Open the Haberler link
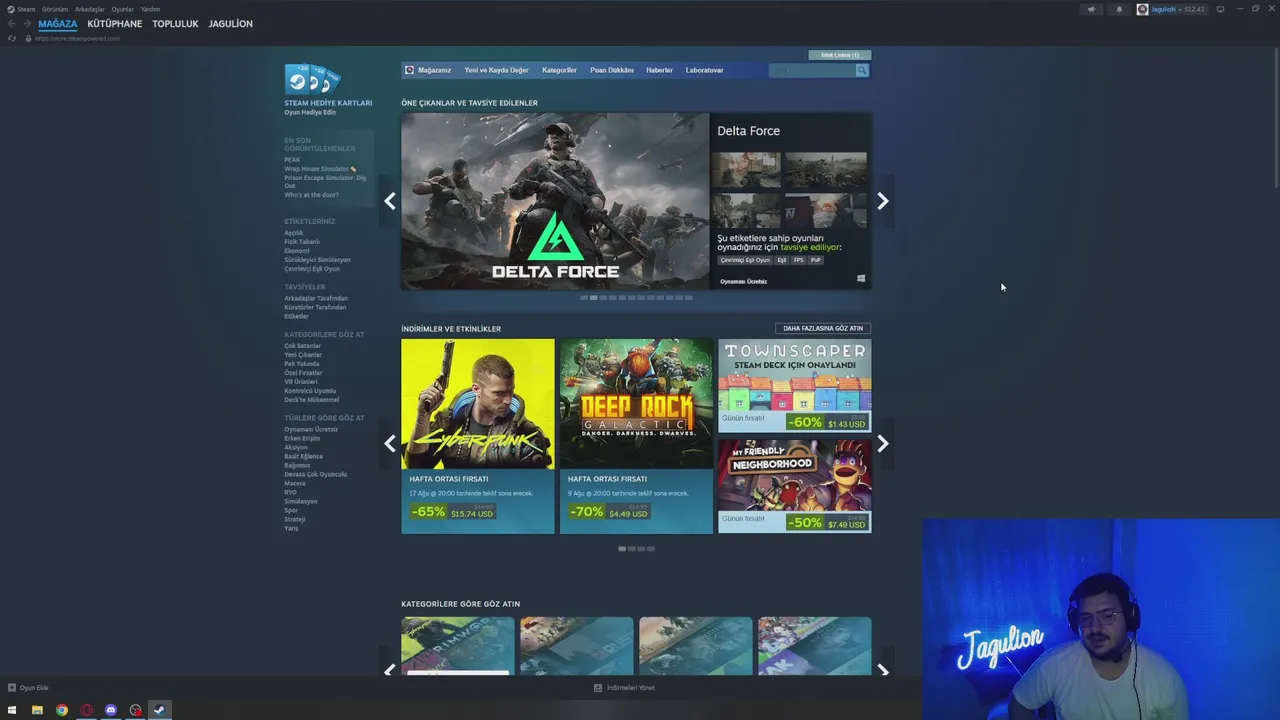 tap(659, 70)
